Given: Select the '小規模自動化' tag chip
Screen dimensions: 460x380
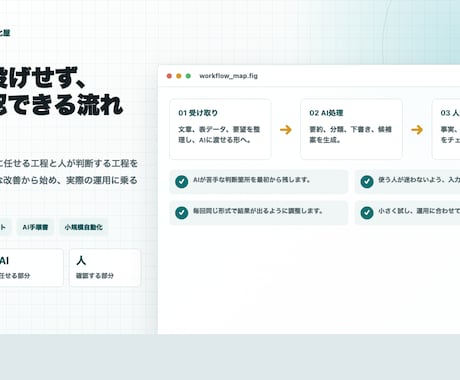Looking at the screenshot, I should click(84, 227).
